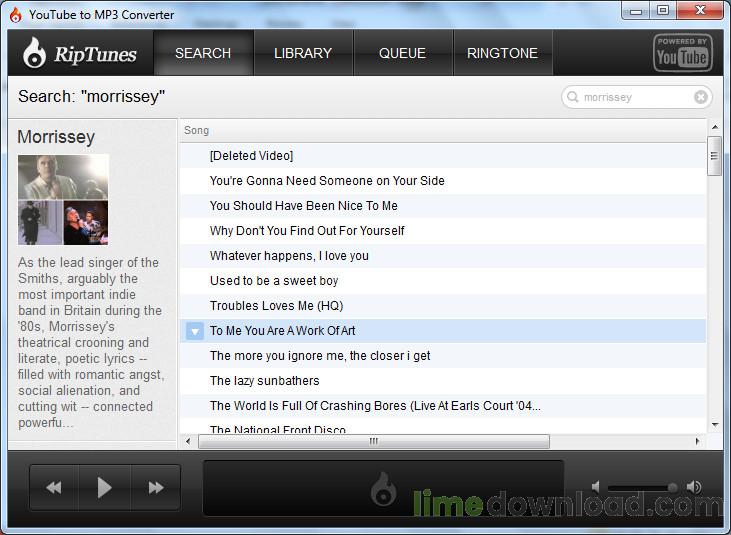The image size is (731, 535).
Task: Skip to next track
Action: [156, 487]
